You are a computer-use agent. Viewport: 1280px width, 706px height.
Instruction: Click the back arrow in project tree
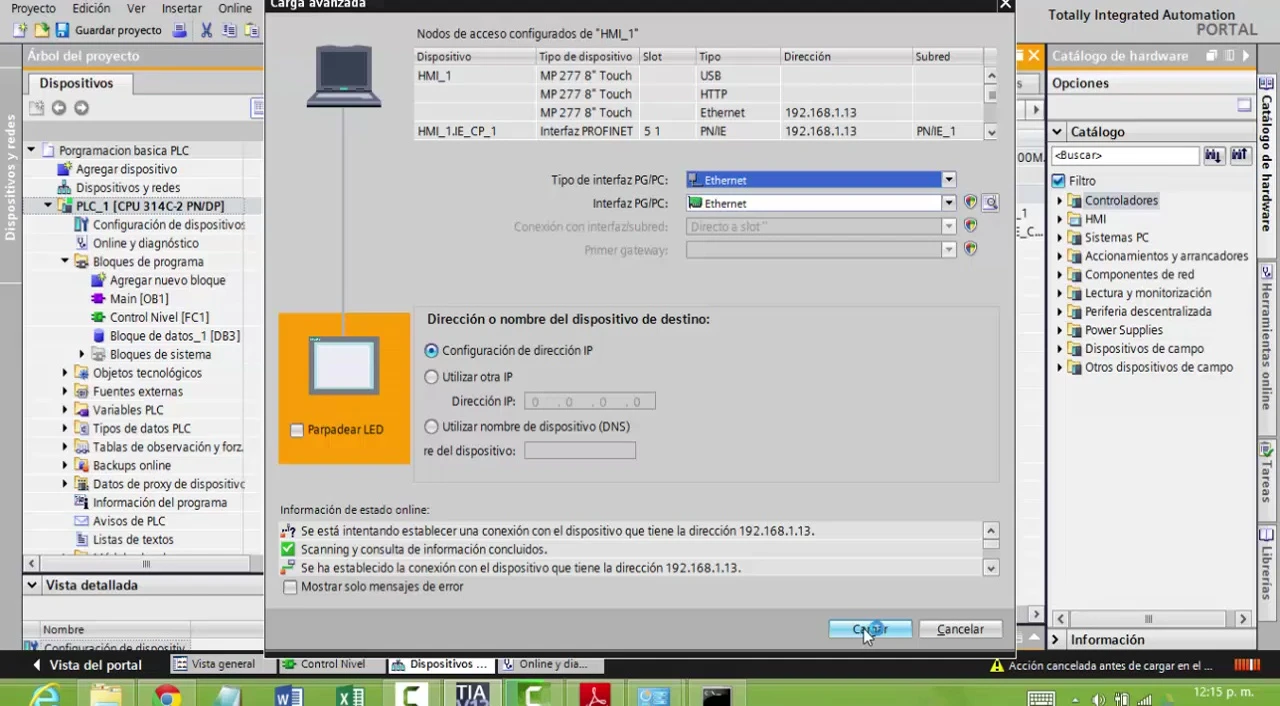(x=59, y=108)
